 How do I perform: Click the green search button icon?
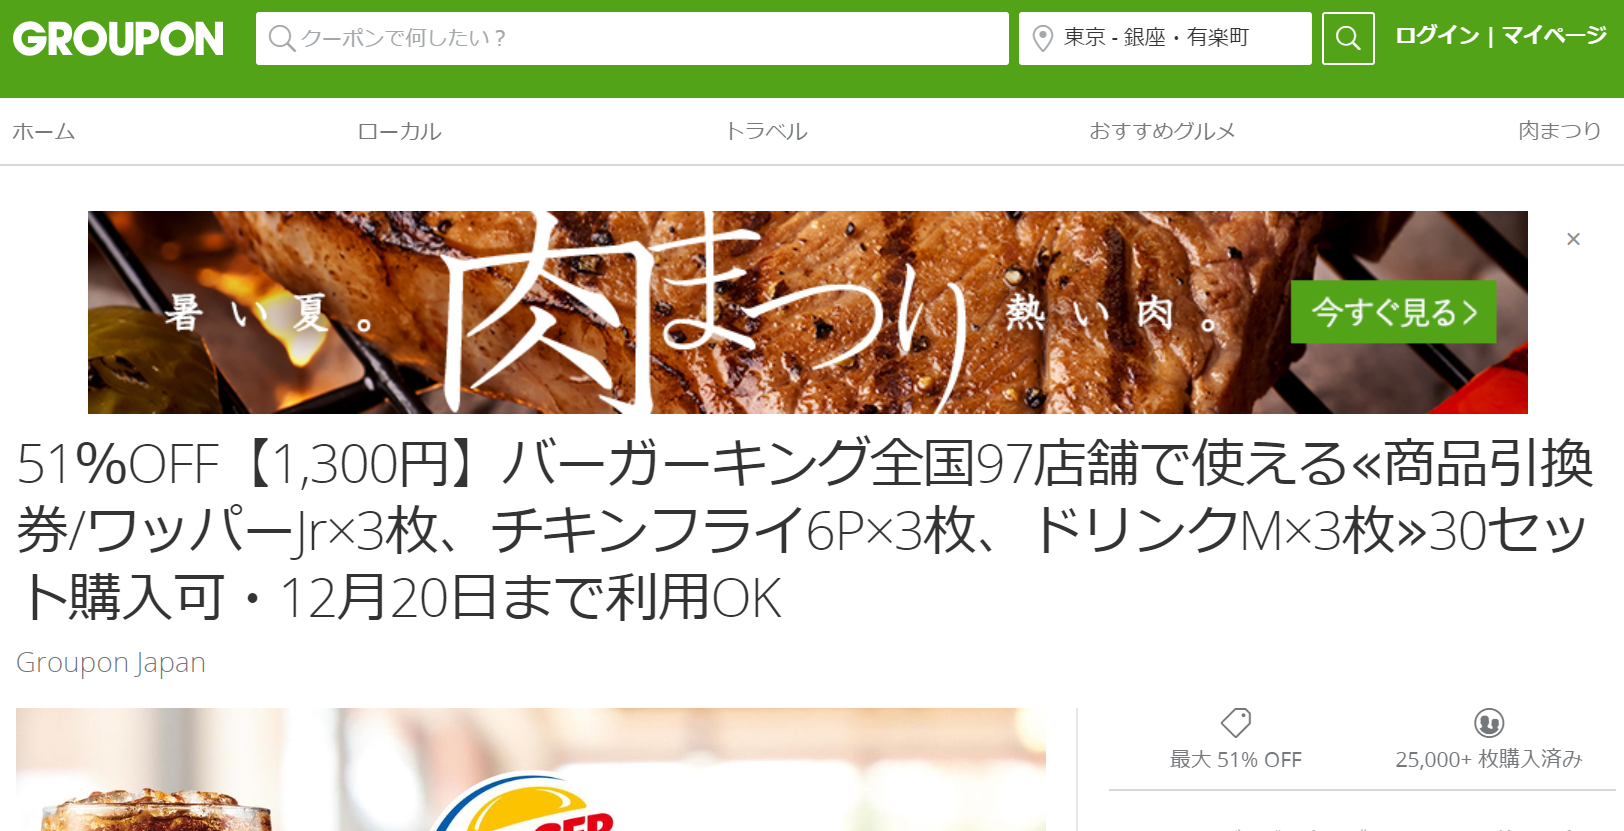(1348, 38)
